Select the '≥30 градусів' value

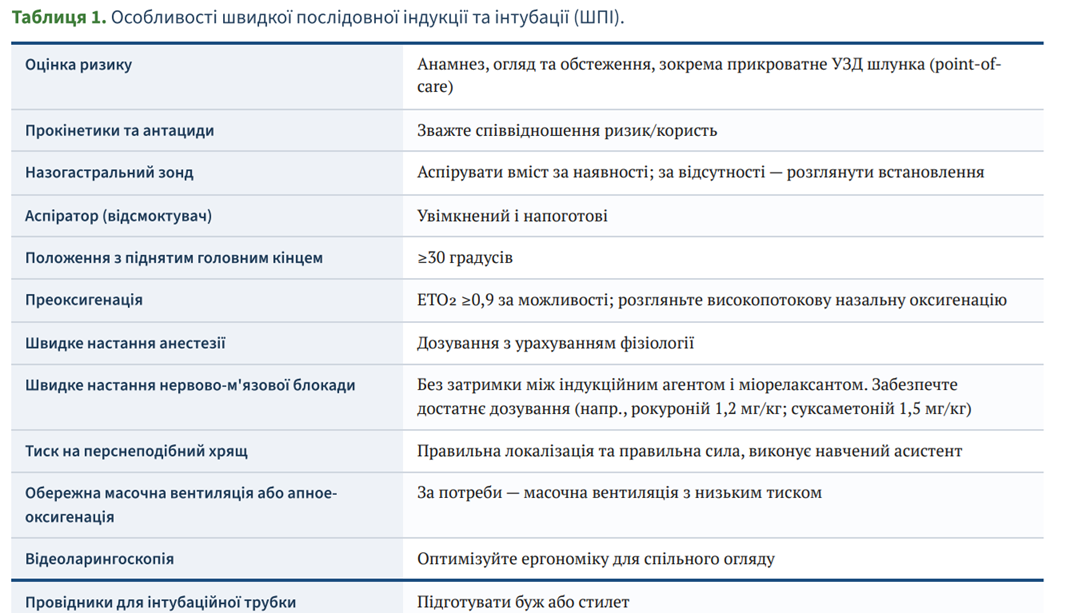pyautogui.click(x=465, y=258)
